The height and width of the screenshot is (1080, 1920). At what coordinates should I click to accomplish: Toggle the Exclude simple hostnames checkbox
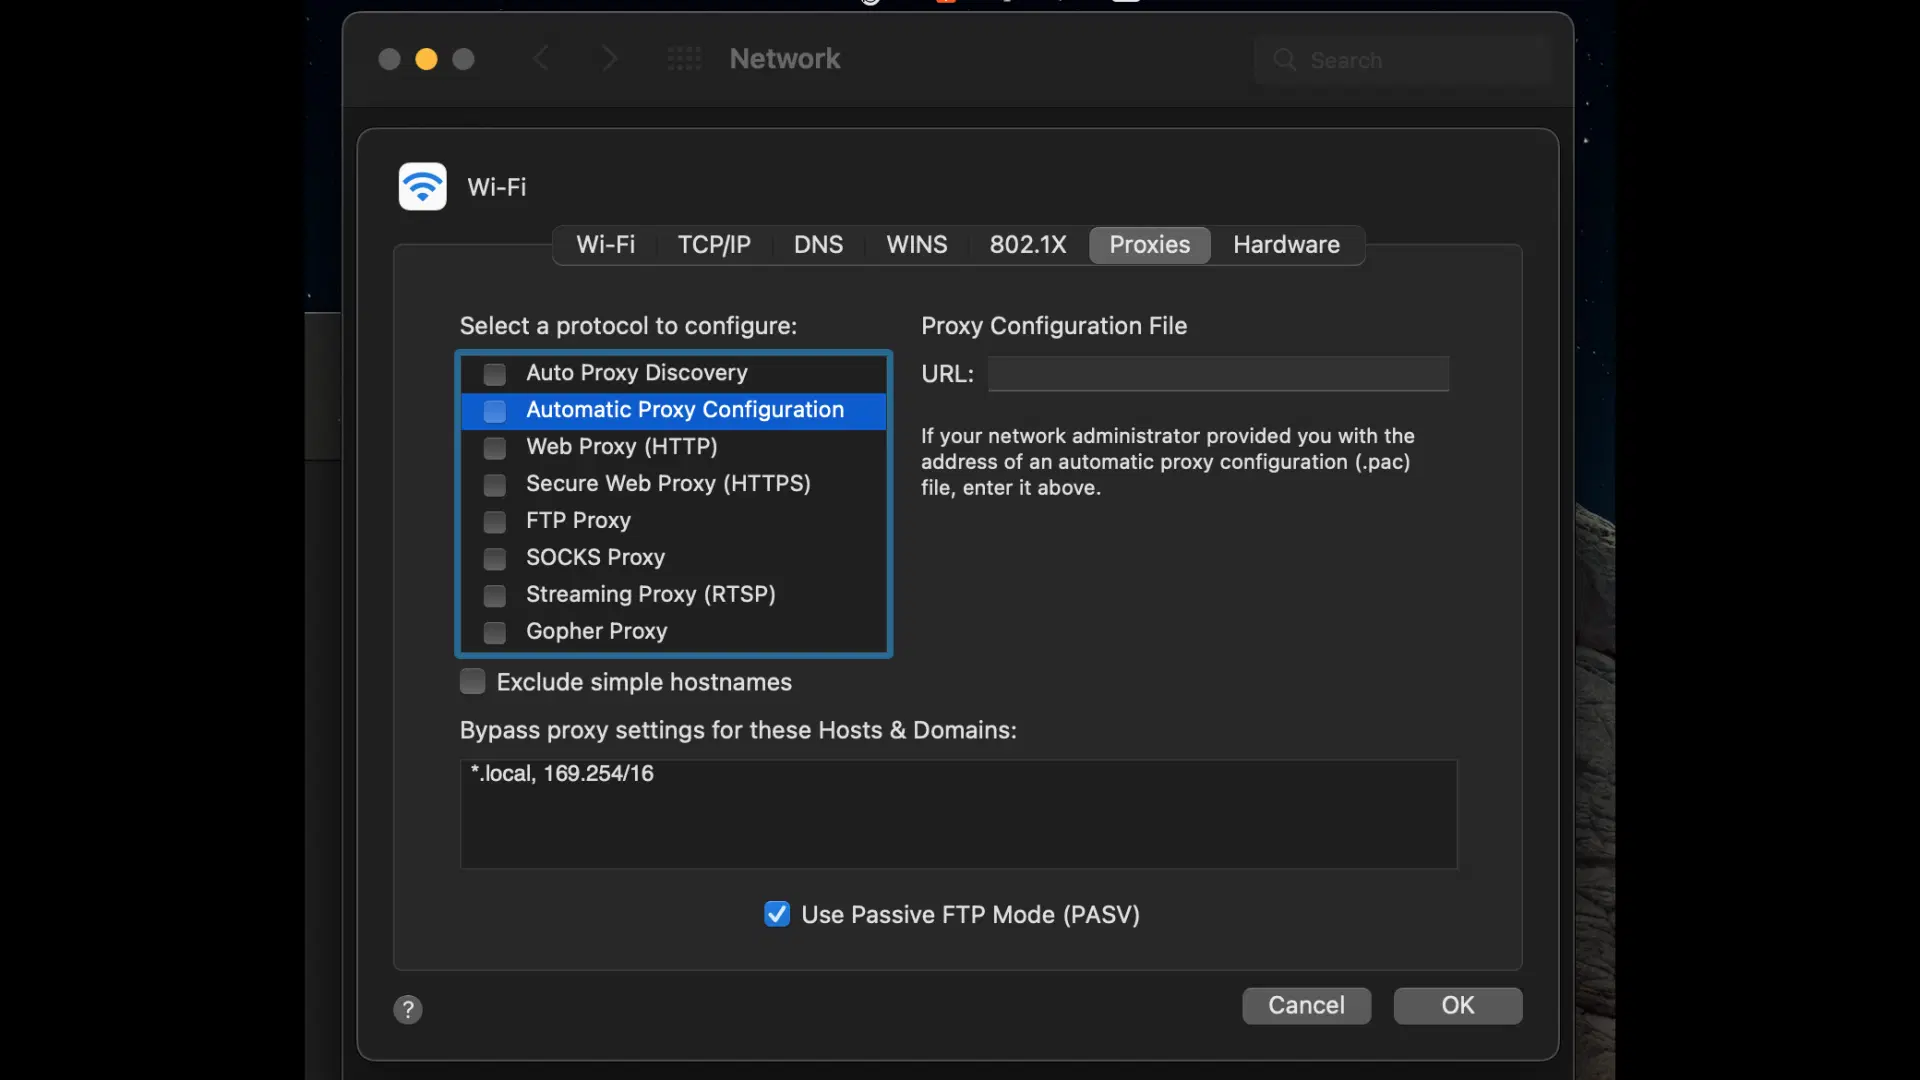pos(472,682)
